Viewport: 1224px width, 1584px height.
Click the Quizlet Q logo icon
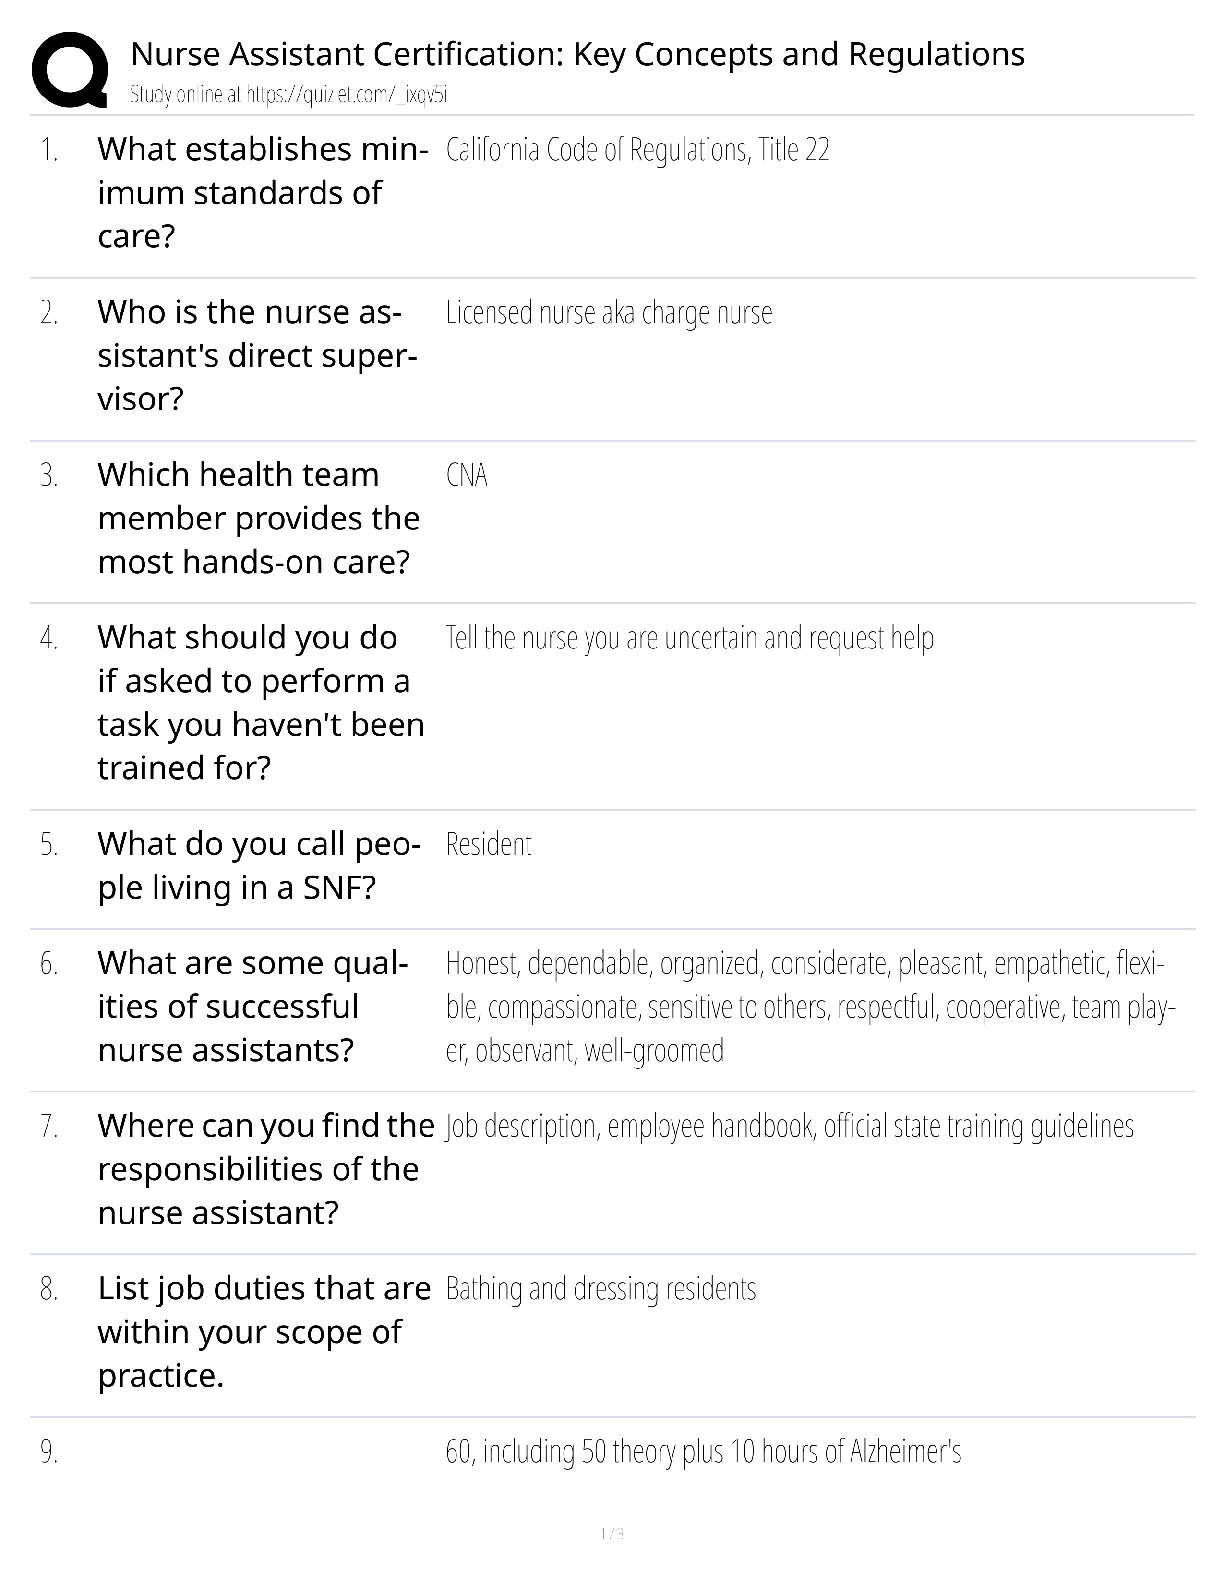click(70, 69)
